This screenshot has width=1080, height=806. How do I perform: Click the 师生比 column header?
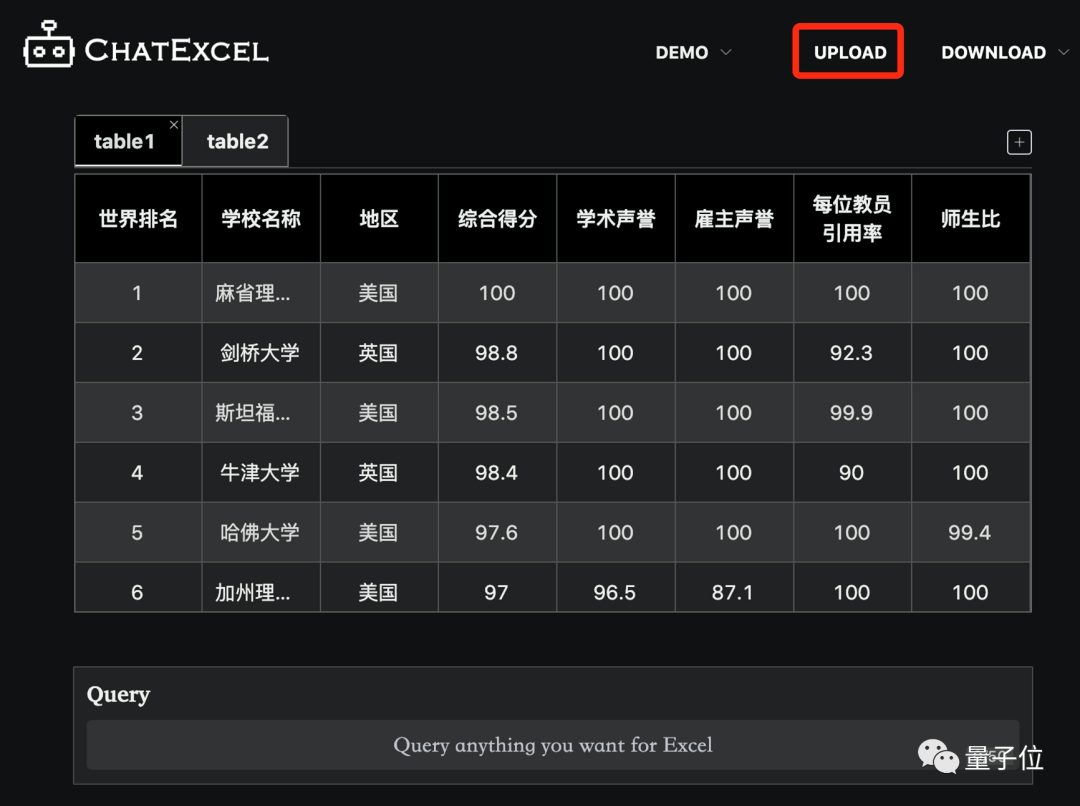(970, 218)
